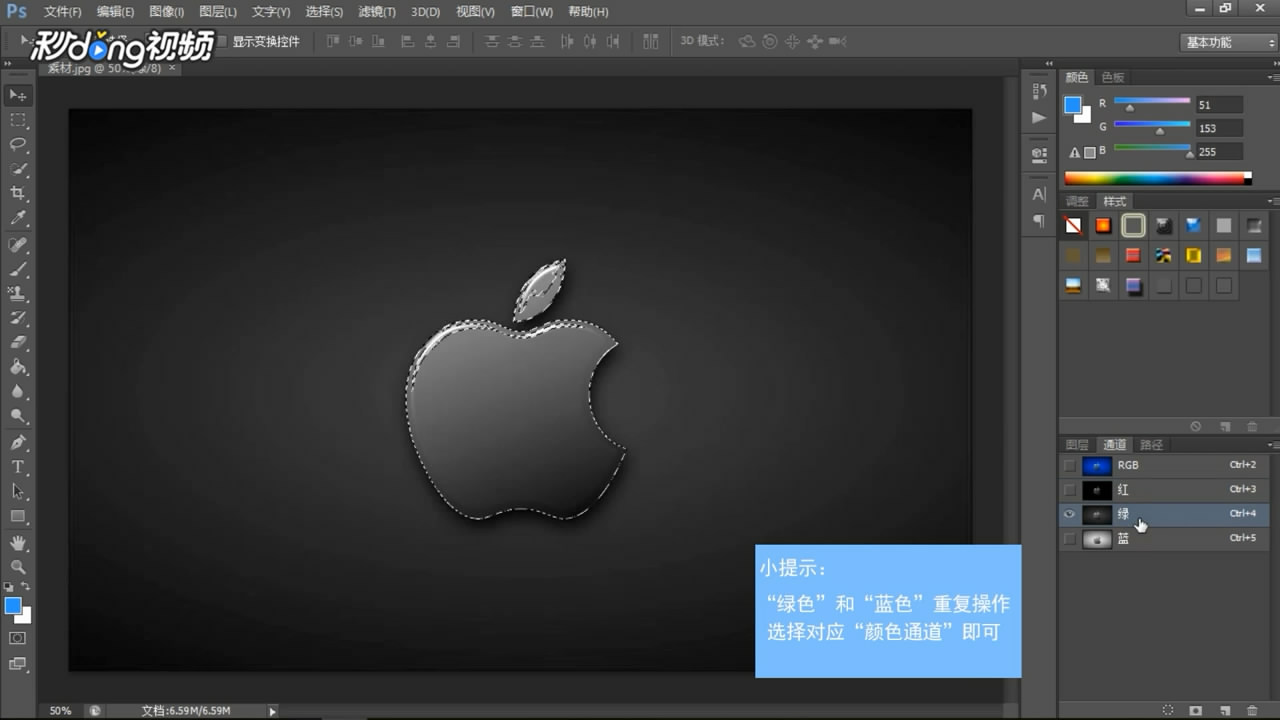
Task: Click the G slider track
Action: pyautogui.click(x=1152, y=124)
